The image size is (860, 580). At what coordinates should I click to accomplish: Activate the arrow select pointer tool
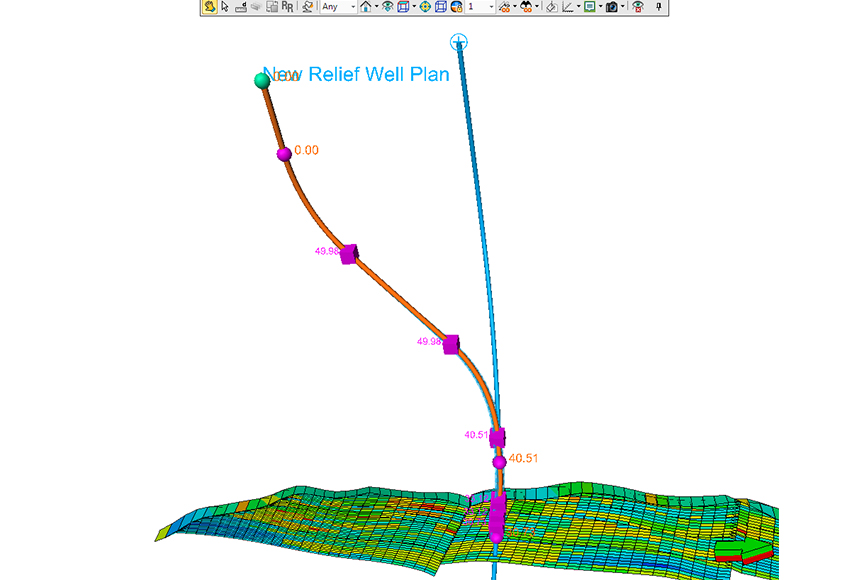click(225, 6)
